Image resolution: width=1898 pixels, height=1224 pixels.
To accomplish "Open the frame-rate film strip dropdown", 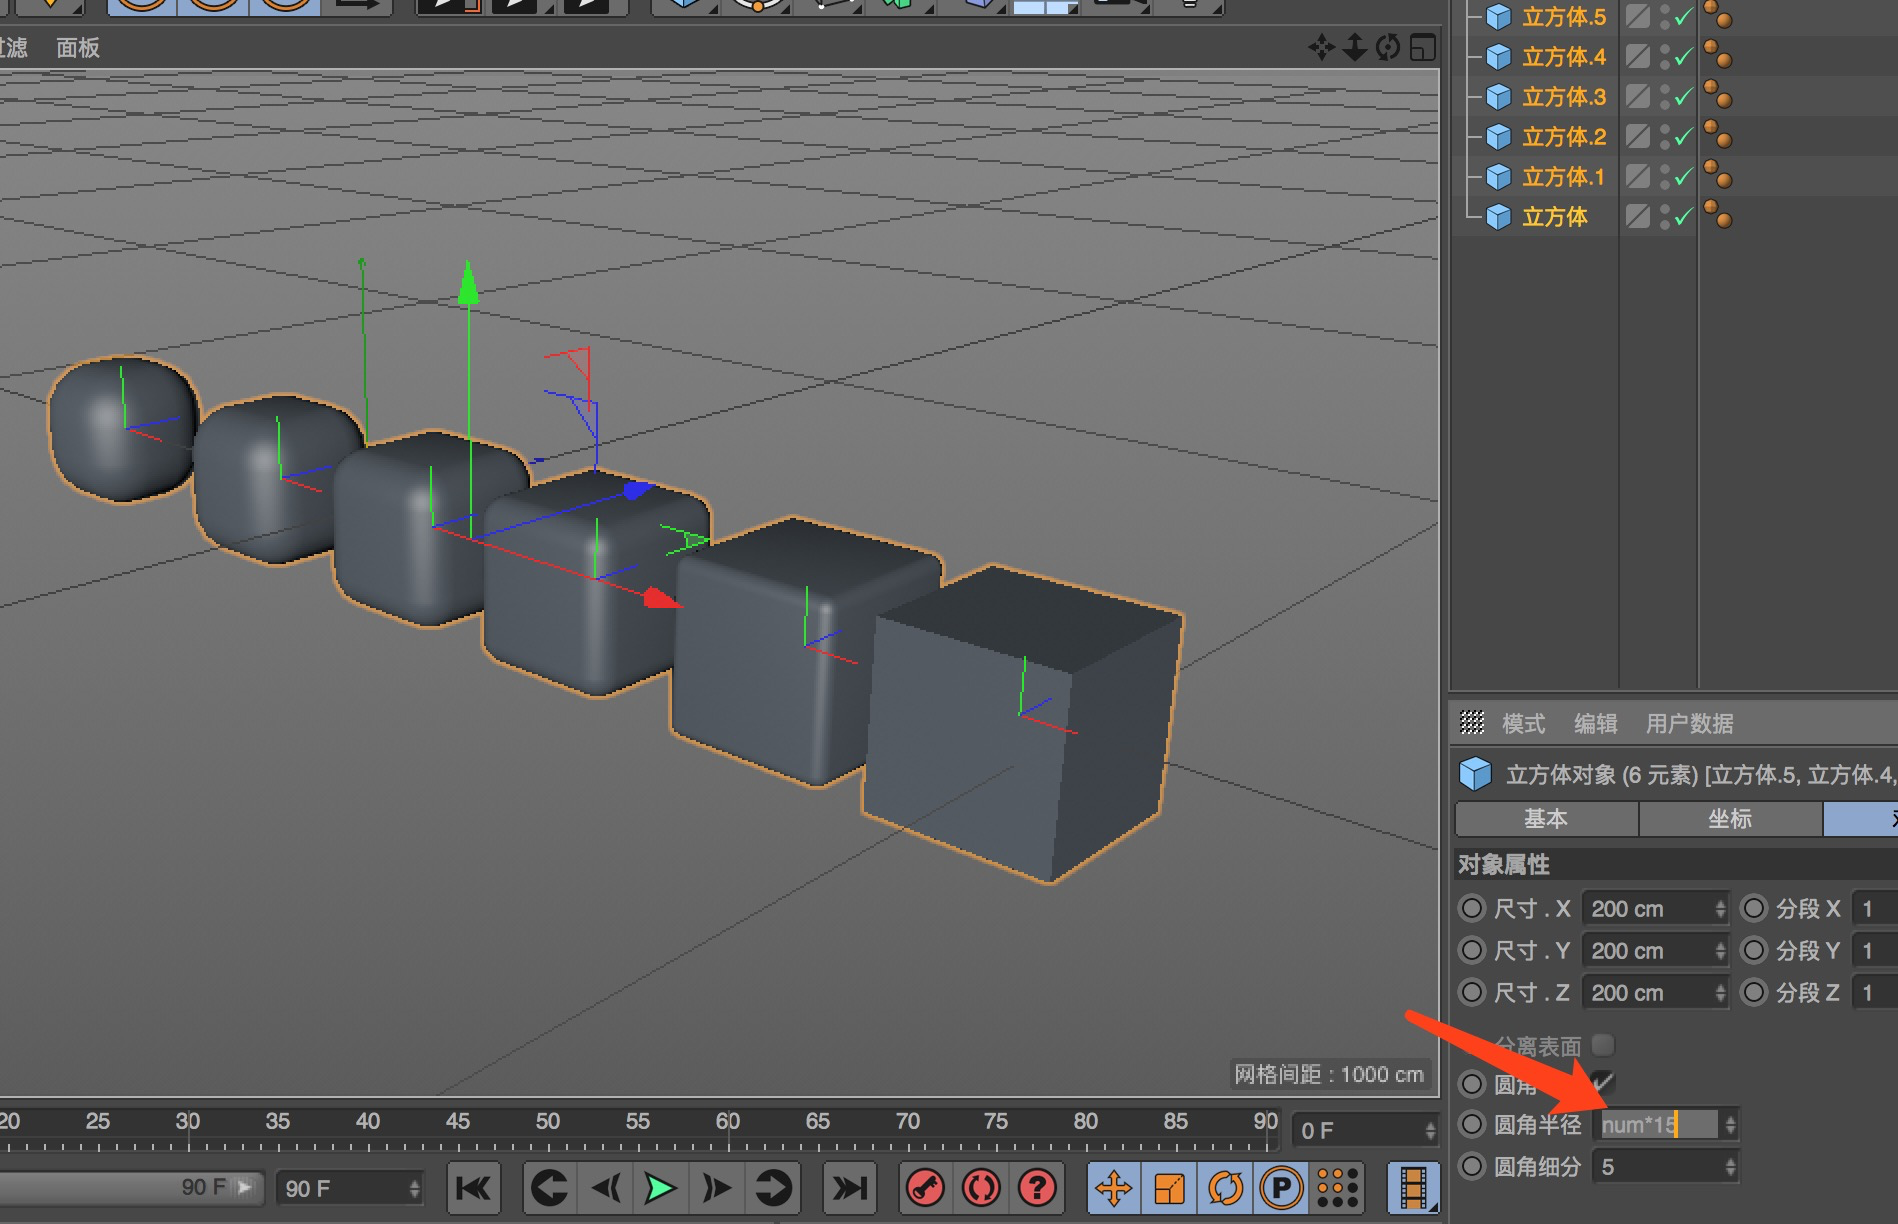I will [x=1414, y=1188].
